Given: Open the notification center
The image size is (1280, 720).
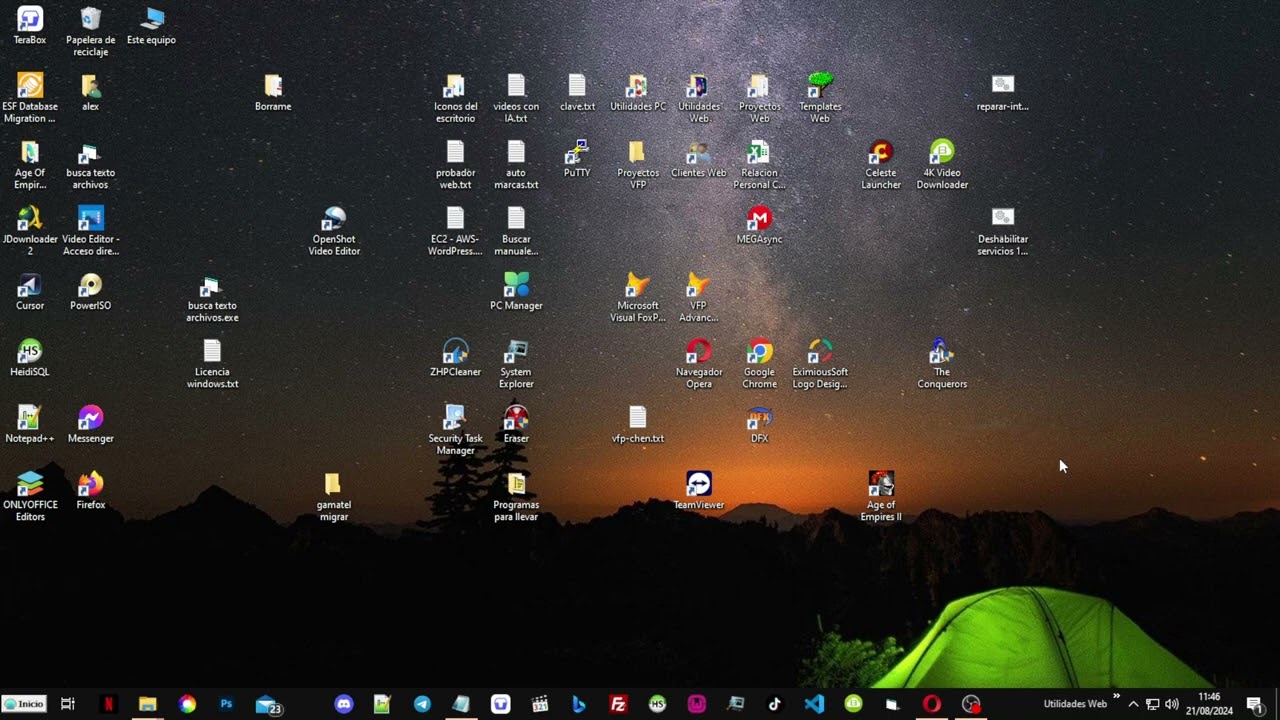Looking at the screenshot, I should [1254, 704].
